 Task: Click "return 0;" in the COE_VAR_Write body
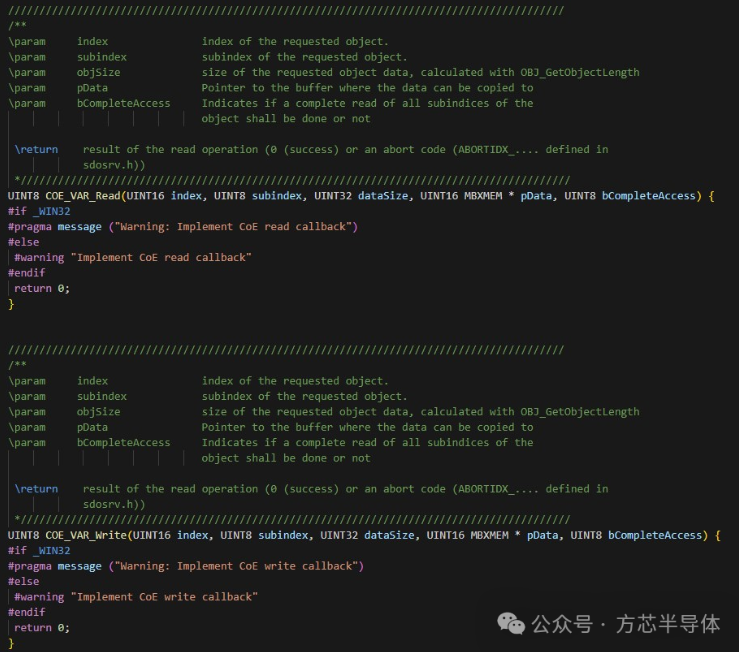(x=42, y=627)
